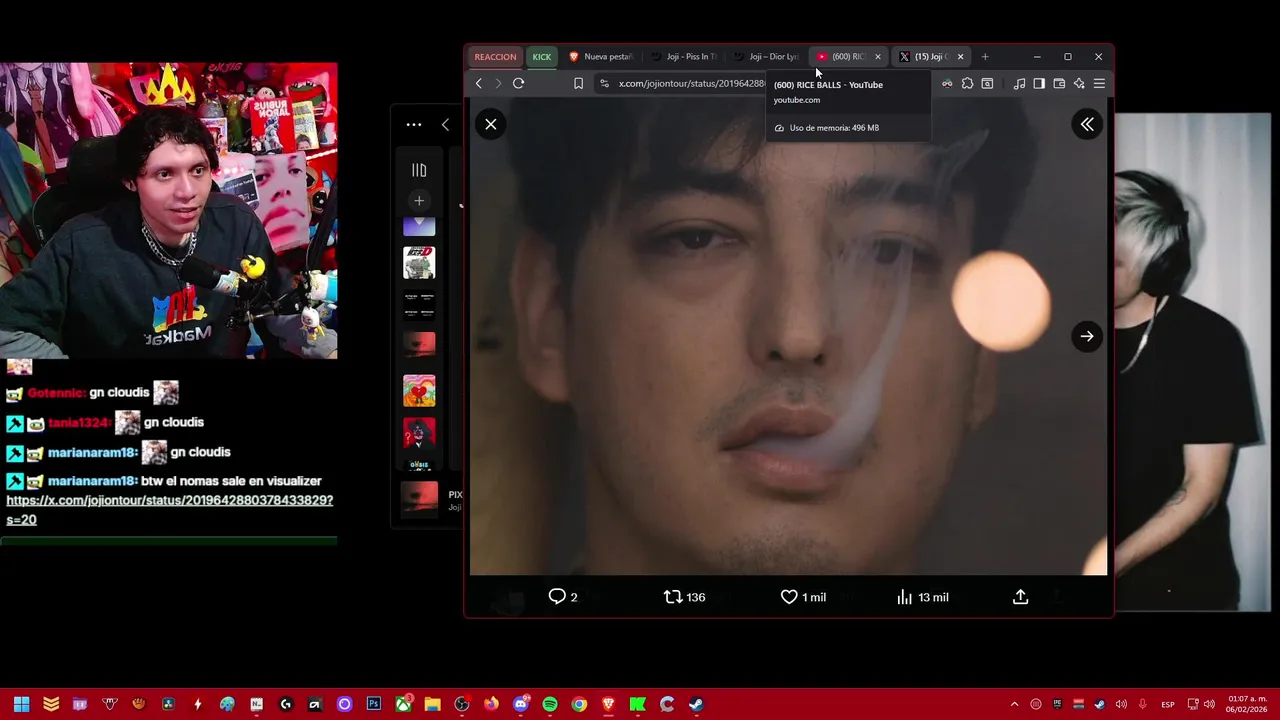Show hidden system tray icons
Screen dimensions: 1280x720
point(1014,704)
